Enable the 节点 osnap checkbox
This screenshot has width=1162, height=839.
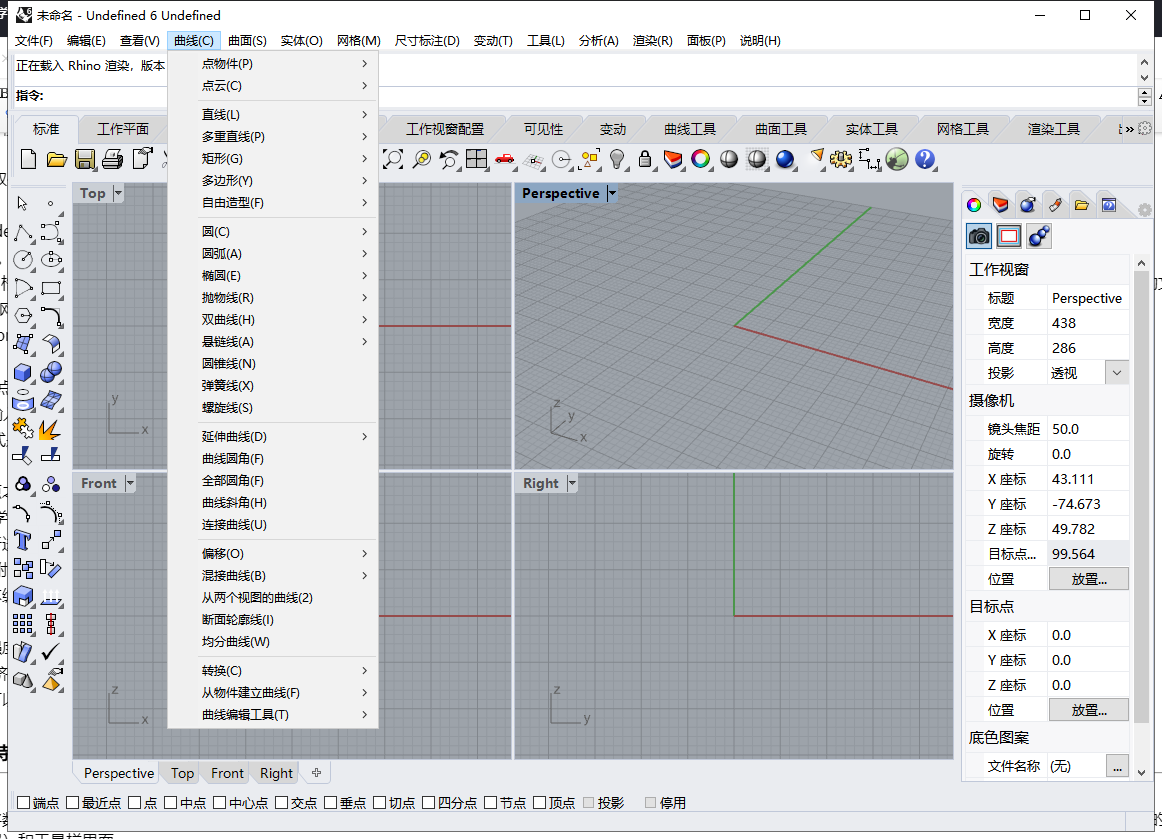pyautogui.click(x=490, y=803)
